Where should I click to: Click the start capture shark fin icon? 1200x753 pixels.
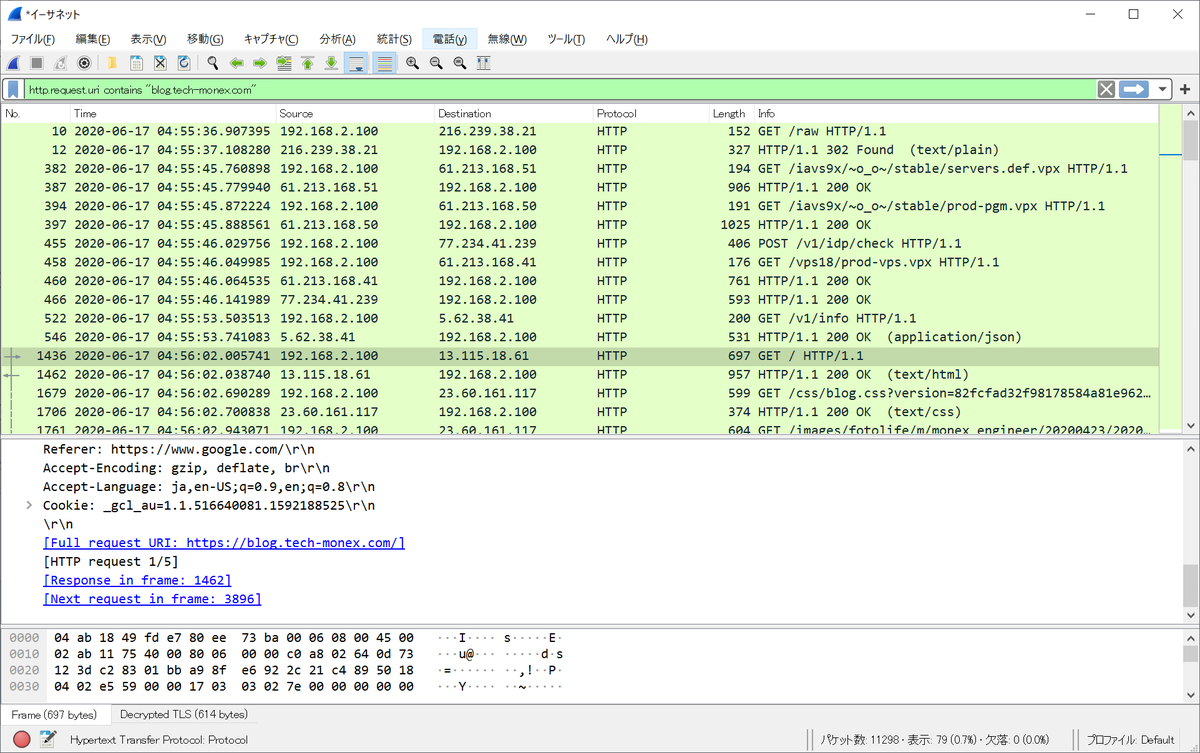click(14, 63)
